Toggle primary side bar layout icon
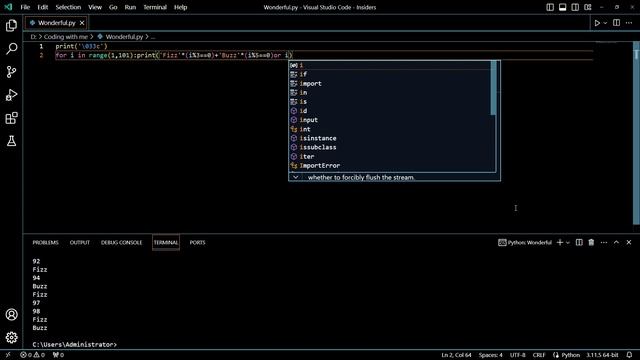The height and width of the screenshot is (360, 640). [550, 7]
